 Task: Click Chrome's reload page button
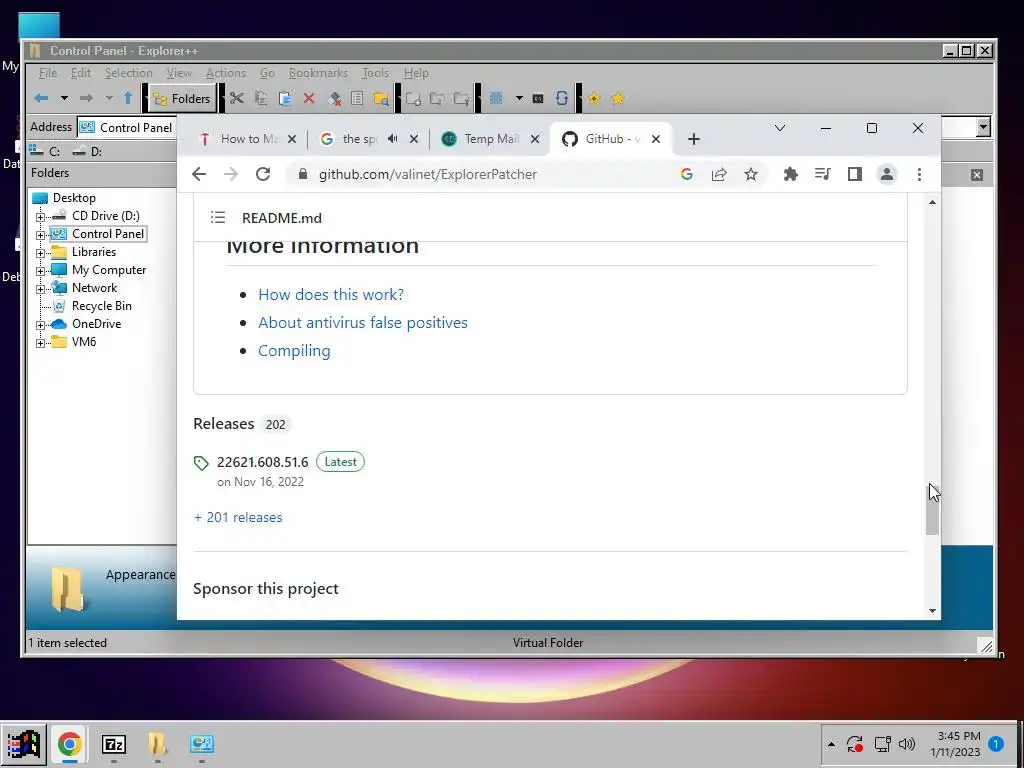click(263, 174)
